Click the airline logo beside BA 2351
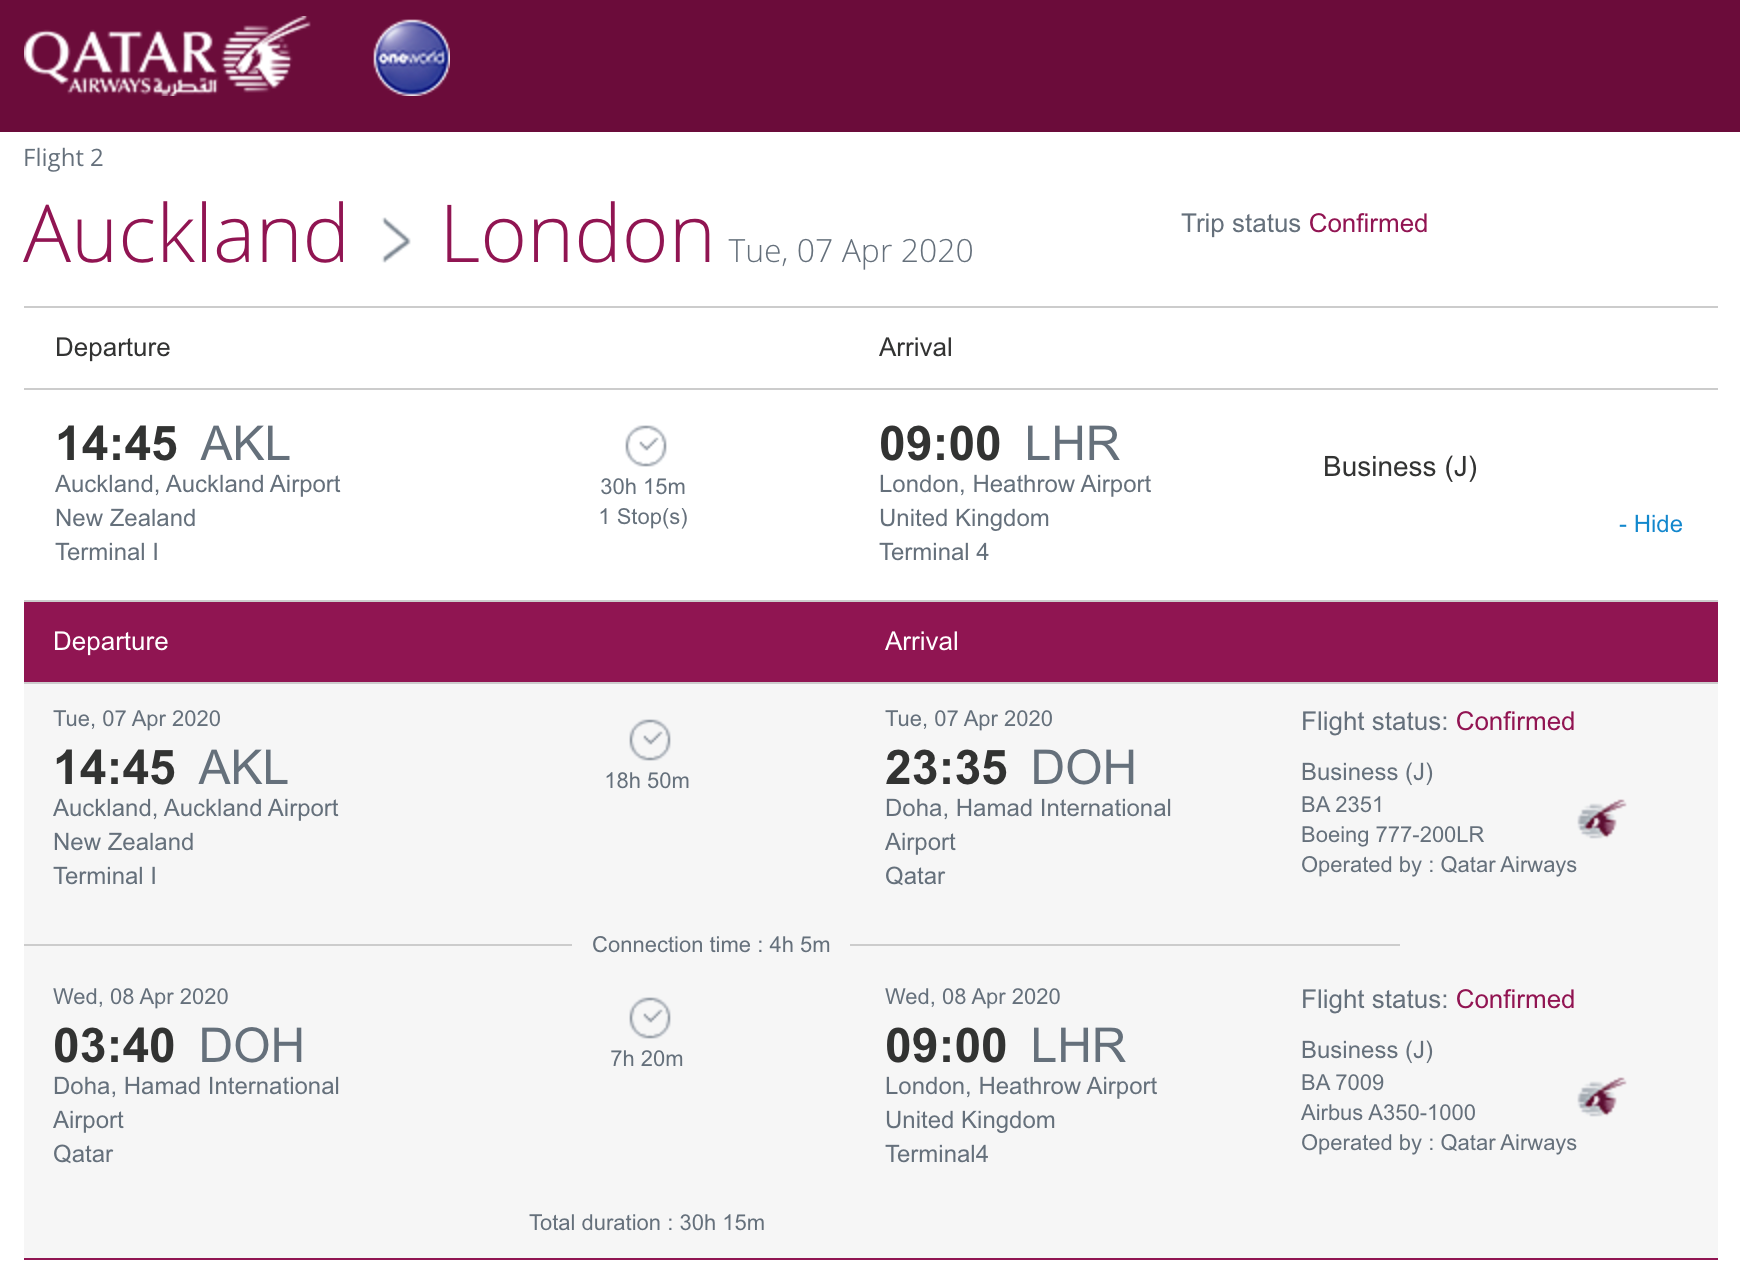Screen dimensions: 1740x1288 (1602, 819)
